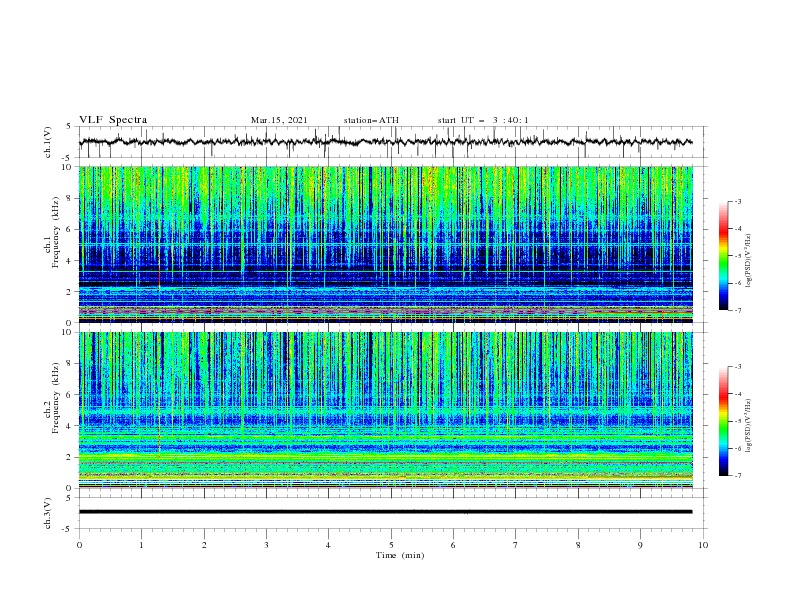The image size is (792, 612).
Task: Click the "VLF Spectra" title text
Action: point(113,120)
